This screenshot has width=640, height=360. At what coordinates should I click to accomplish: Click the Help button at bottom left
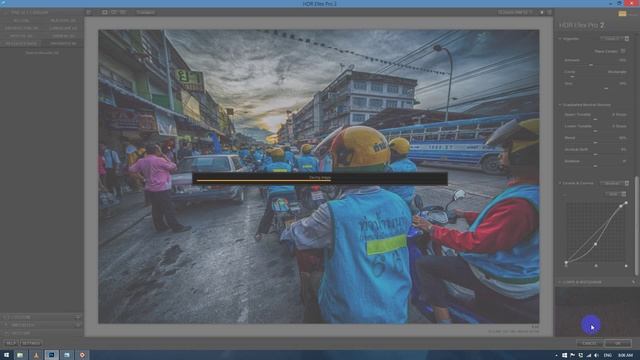[x=11, y=343]
